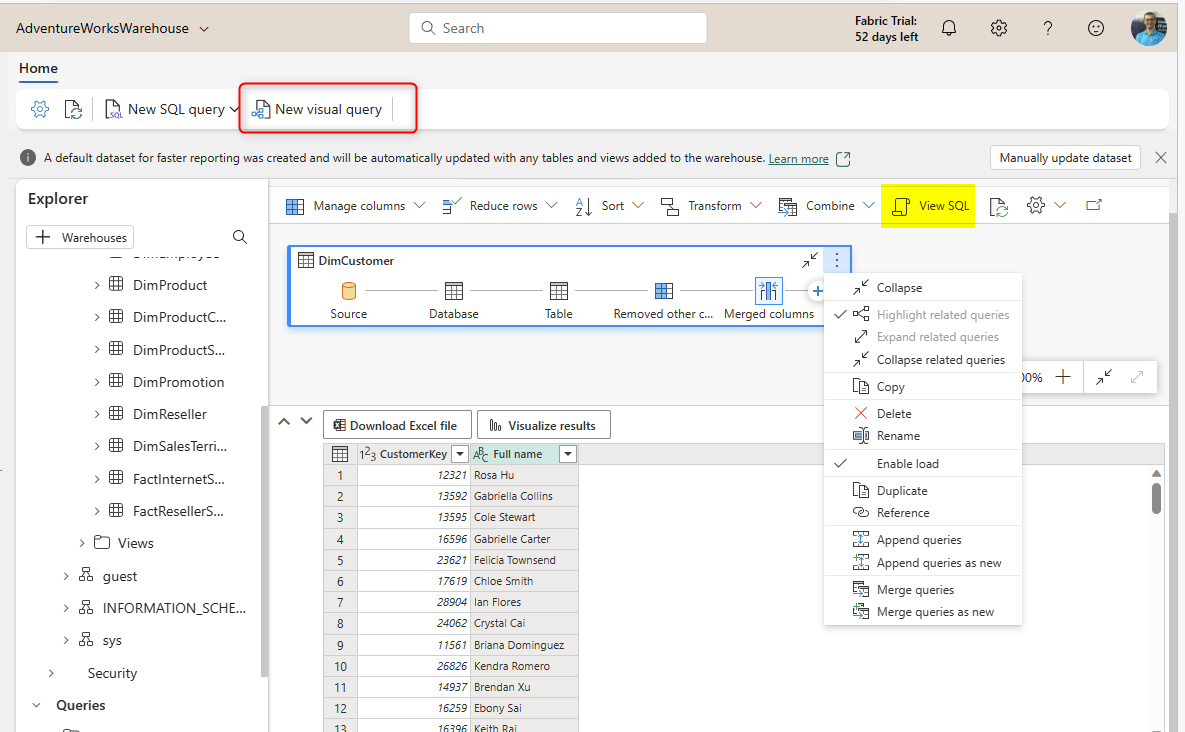
Task: Click the refresh icon in Home toolbar
Action: (73, 109)
